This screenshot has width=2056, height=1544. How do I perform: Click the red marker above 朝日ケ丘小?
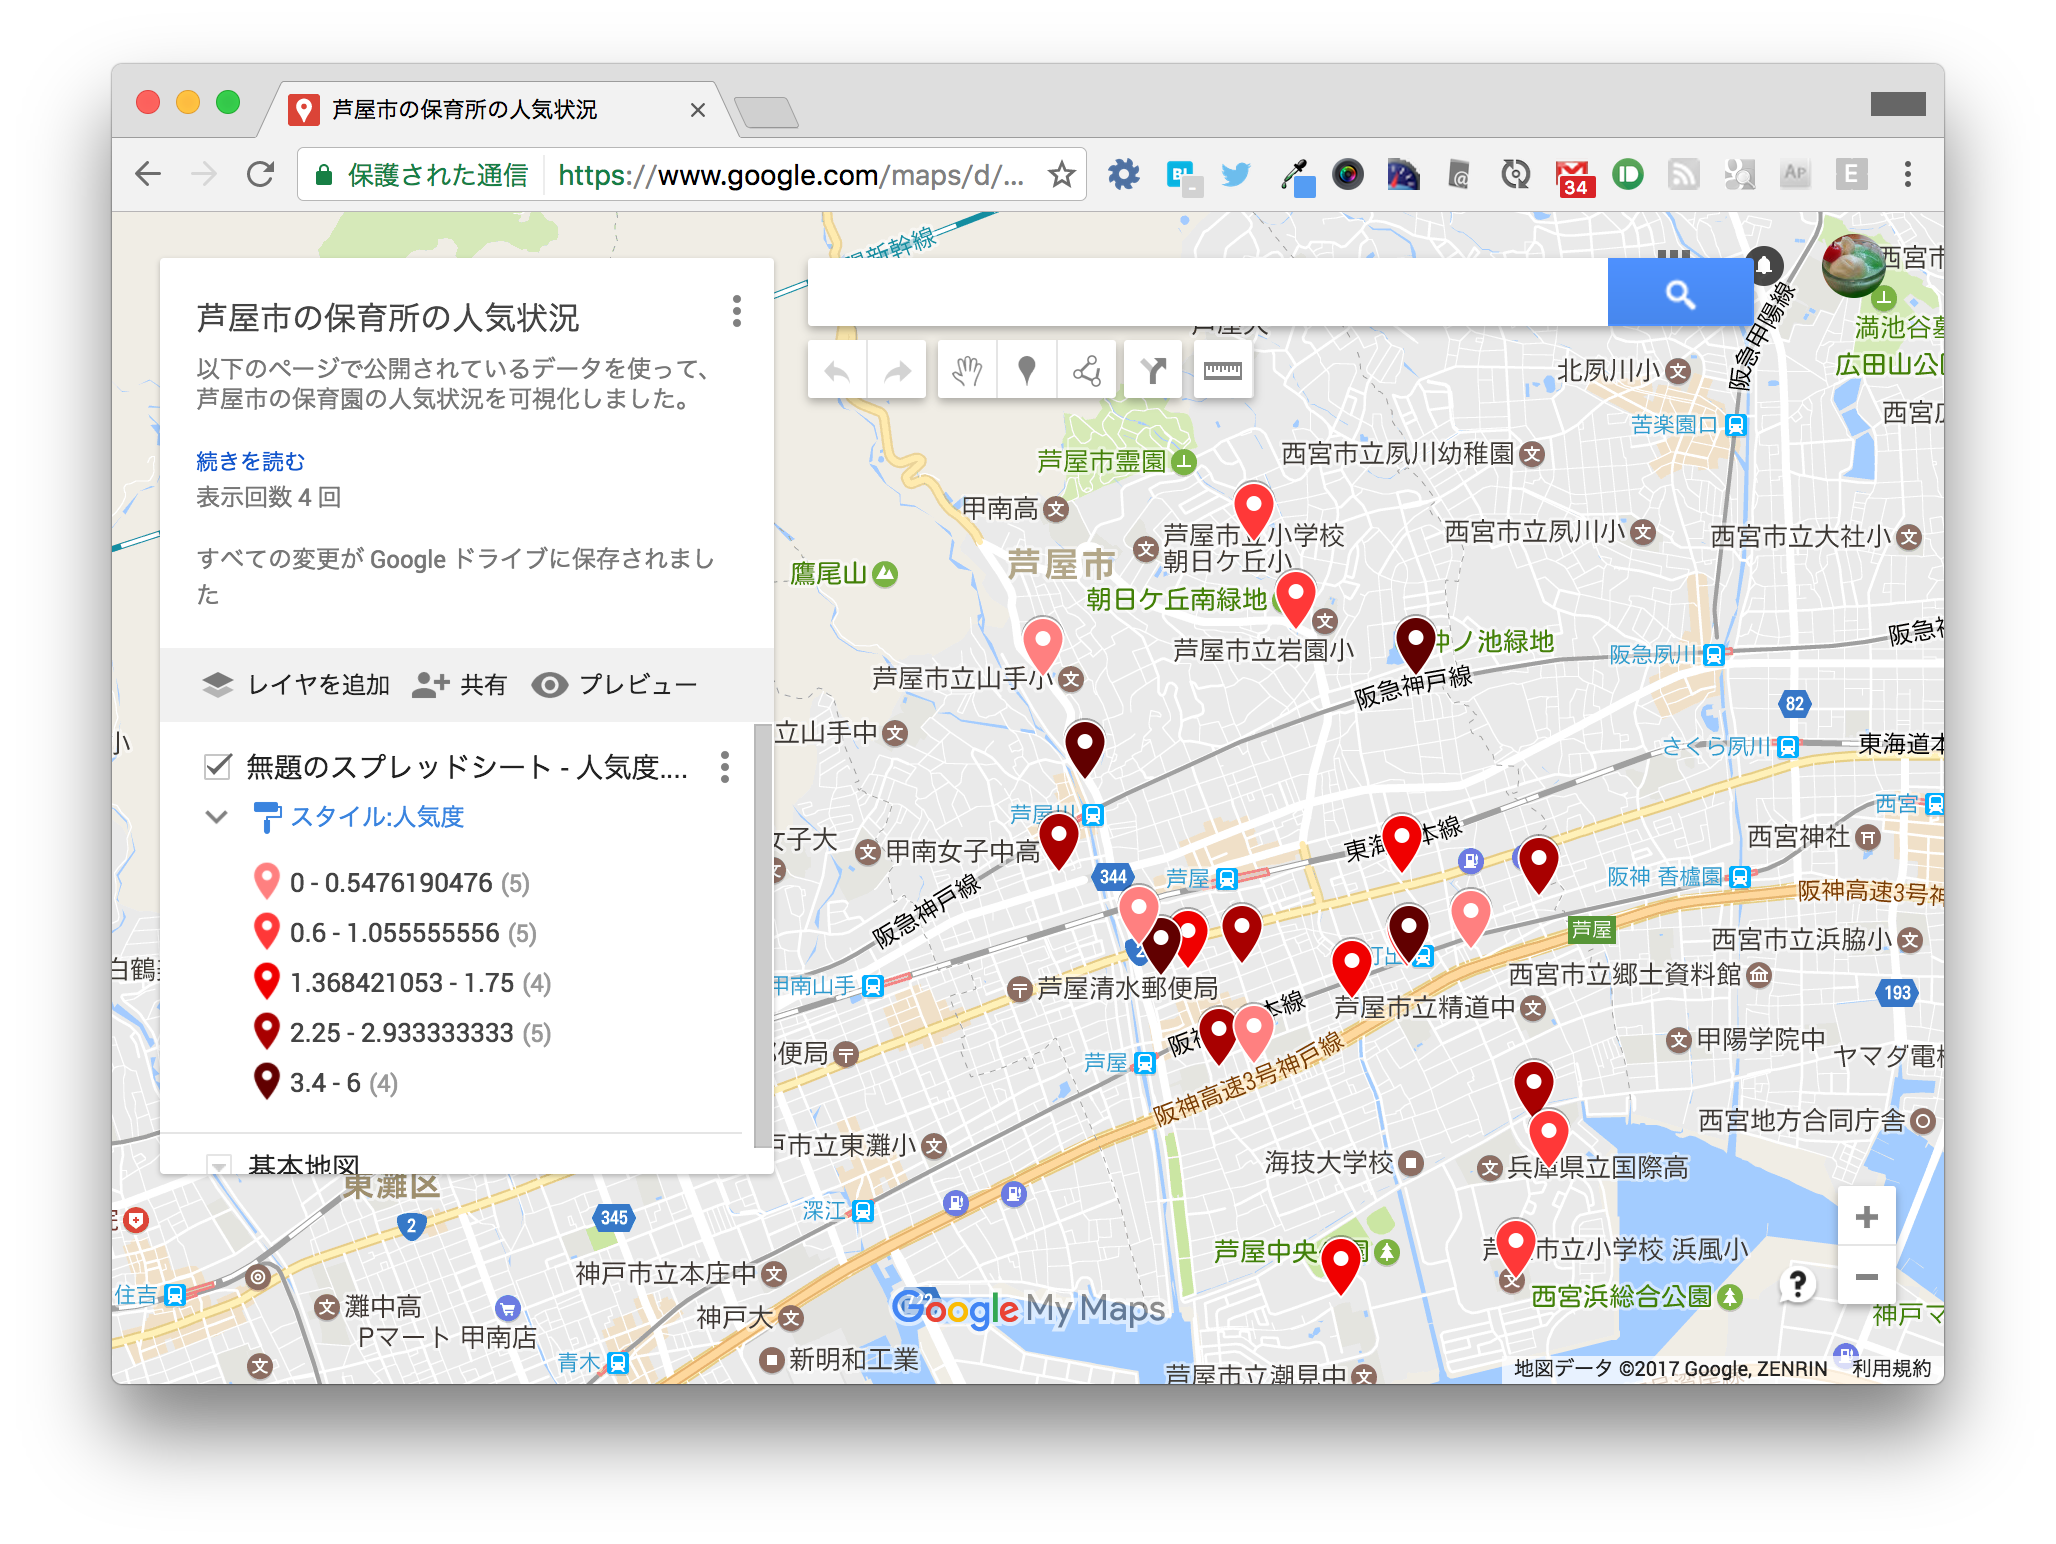coord(1253,510)
